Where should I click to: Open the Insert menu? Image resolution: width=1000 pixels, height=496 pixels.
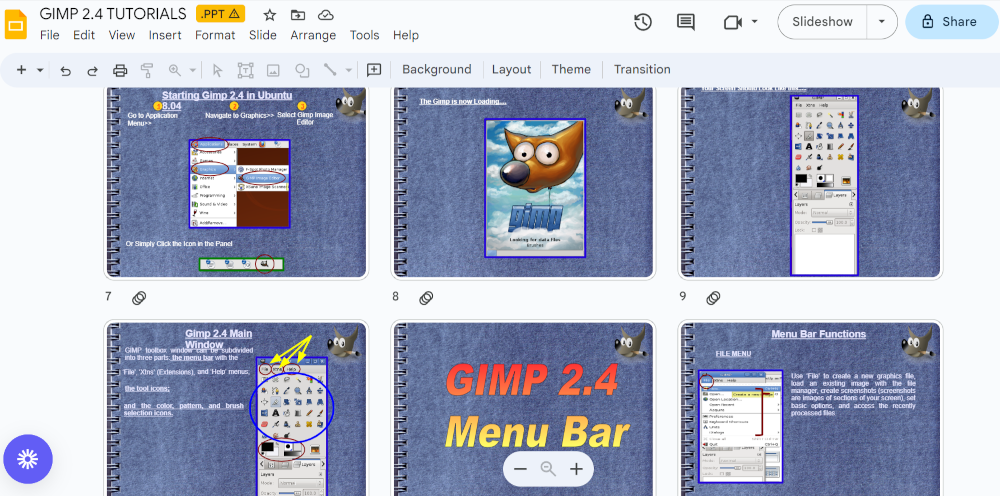click(x=165, y=35)
